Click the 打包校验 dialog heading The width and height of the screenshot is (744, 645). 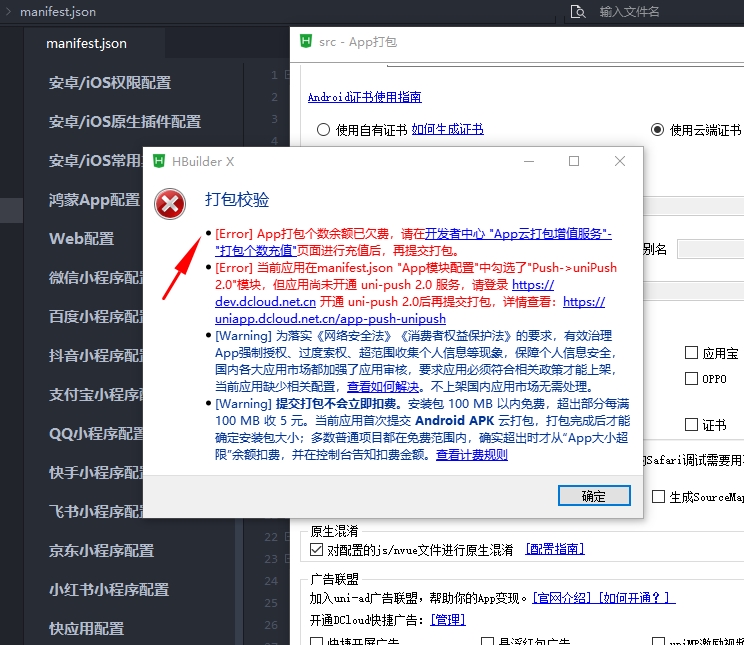tap(237, 200)
